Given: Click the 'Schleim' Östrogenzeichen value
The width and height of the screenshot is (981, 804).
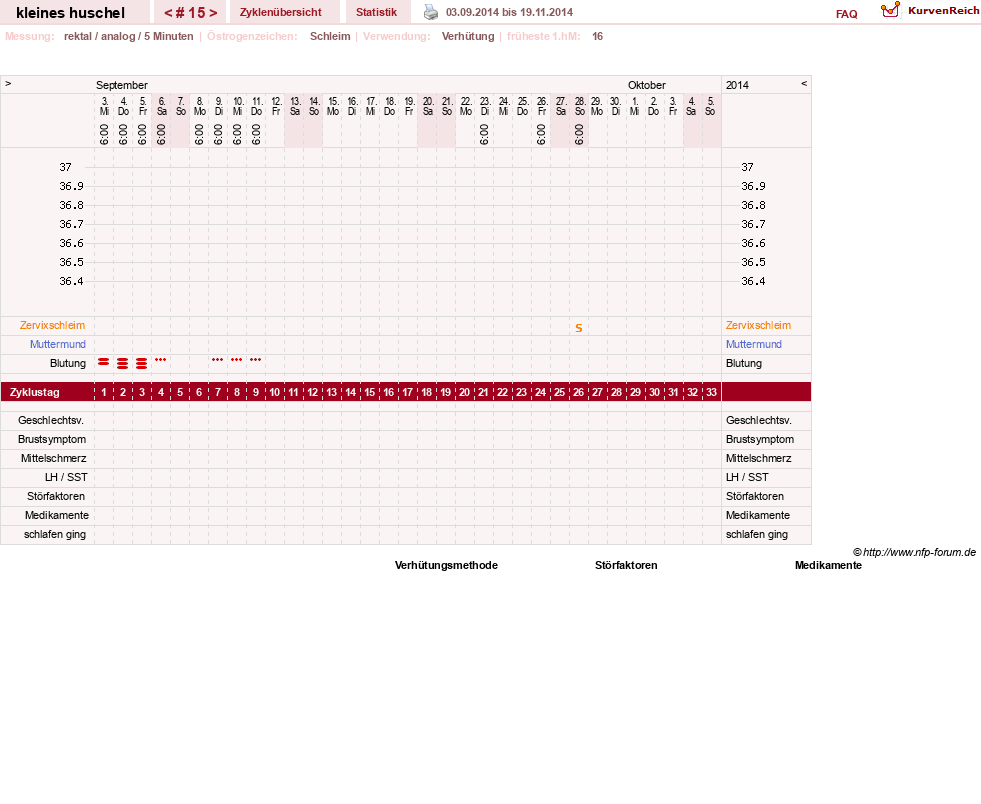Looking at the screenshot, I should 330,36.
